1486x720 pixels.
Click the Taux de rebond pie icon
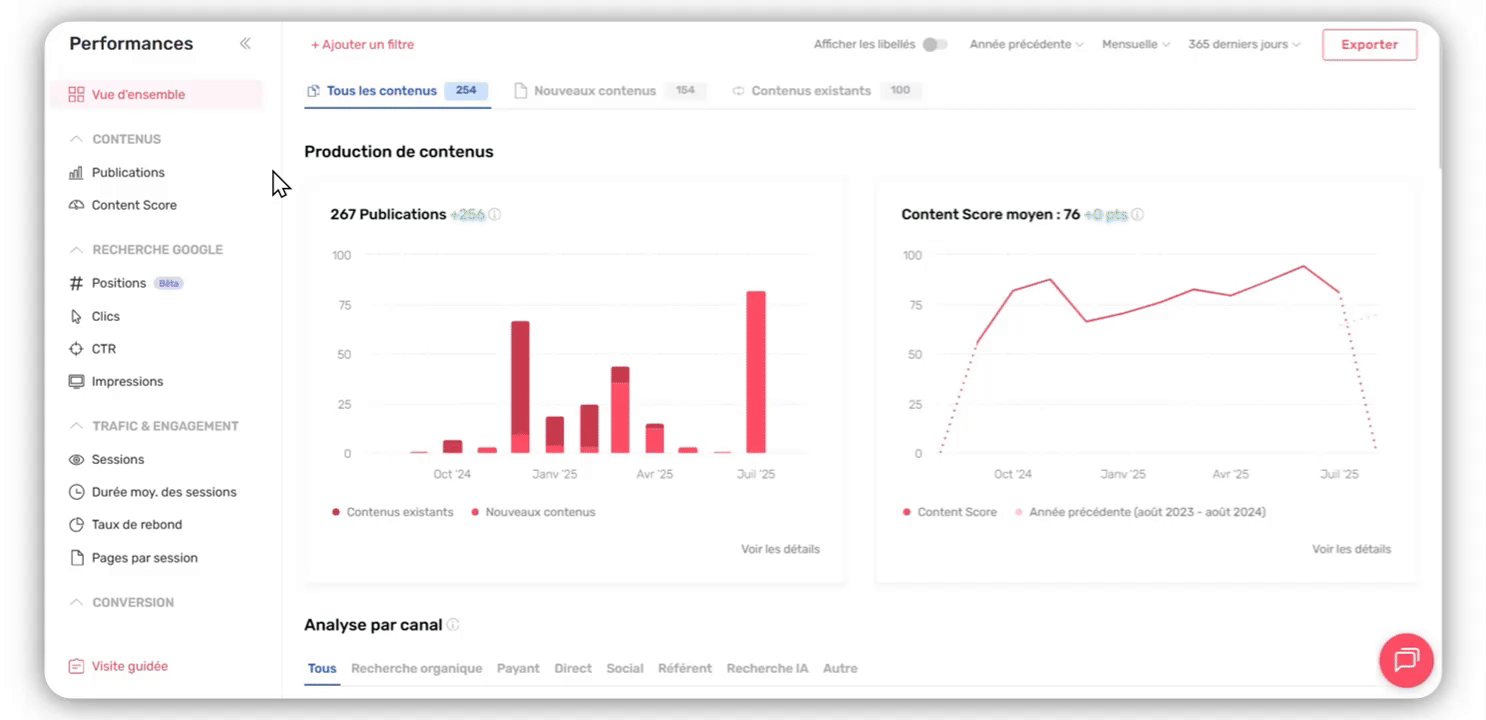point(76,525)
